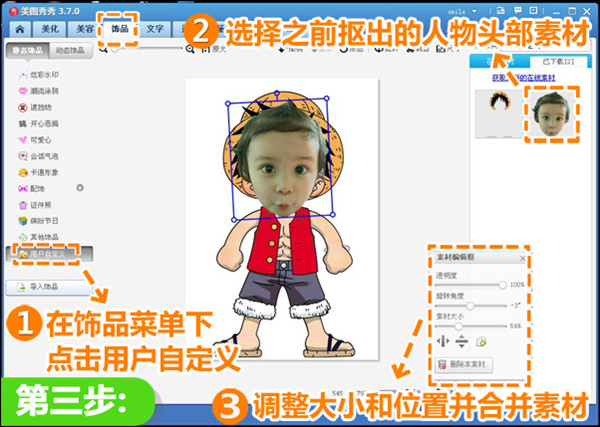This screenshot has height=427, width=600.
Task: Click the zoom-in magnifier icon
Action: (x=190, y=49)
